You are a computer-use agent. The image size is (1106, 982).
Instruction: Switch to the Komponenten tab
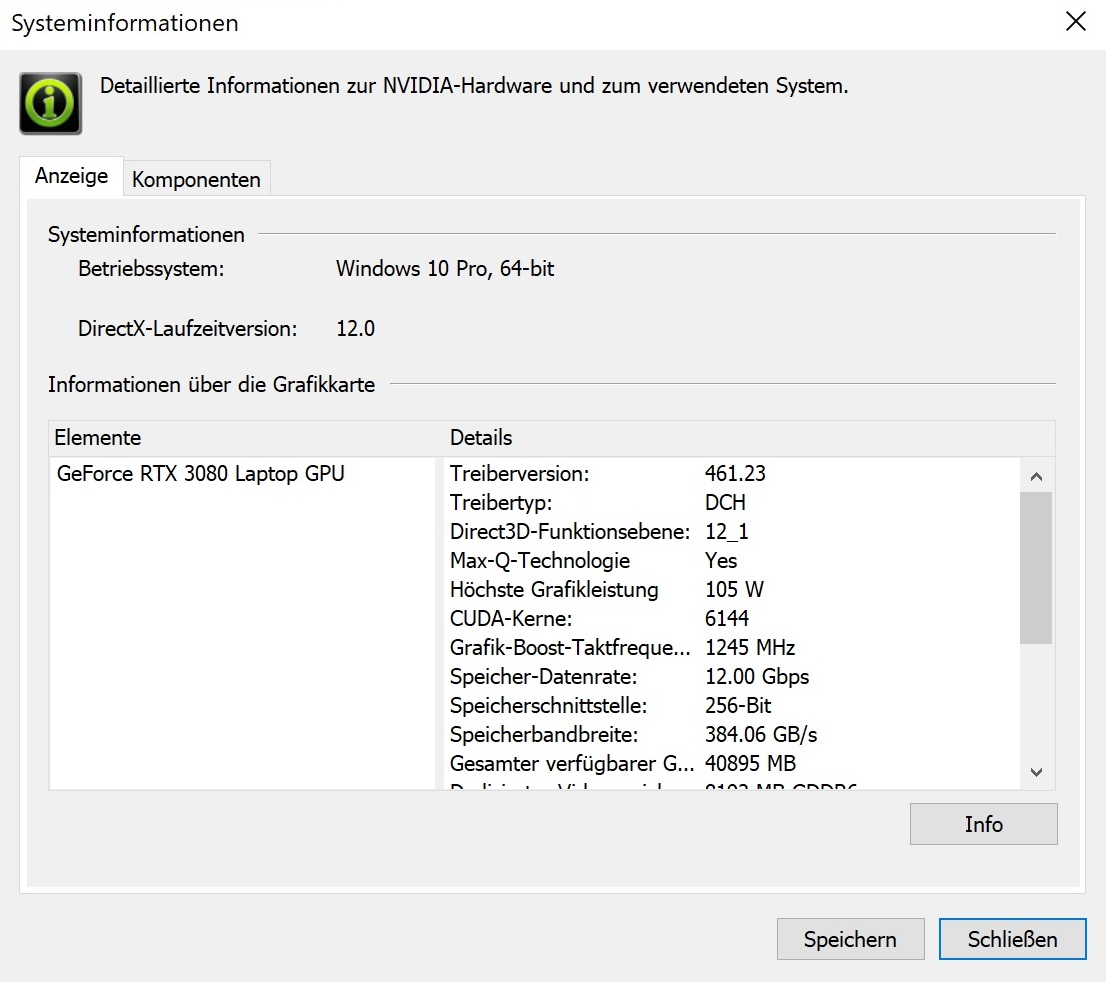pyautogui.click(x=196, y=180)
